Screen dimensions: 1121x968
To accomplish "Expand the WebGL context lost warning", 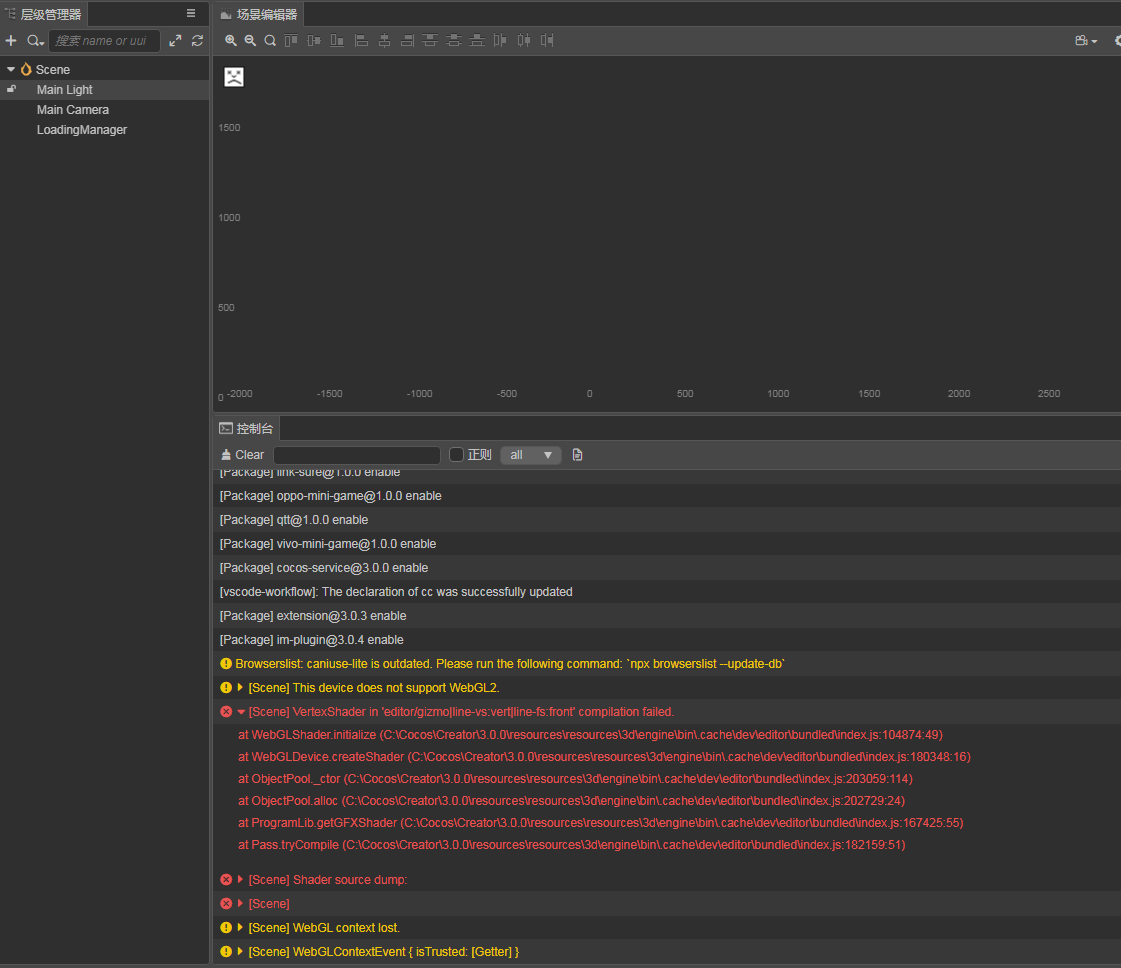I will pyautogui.click(x=240, y=927).
